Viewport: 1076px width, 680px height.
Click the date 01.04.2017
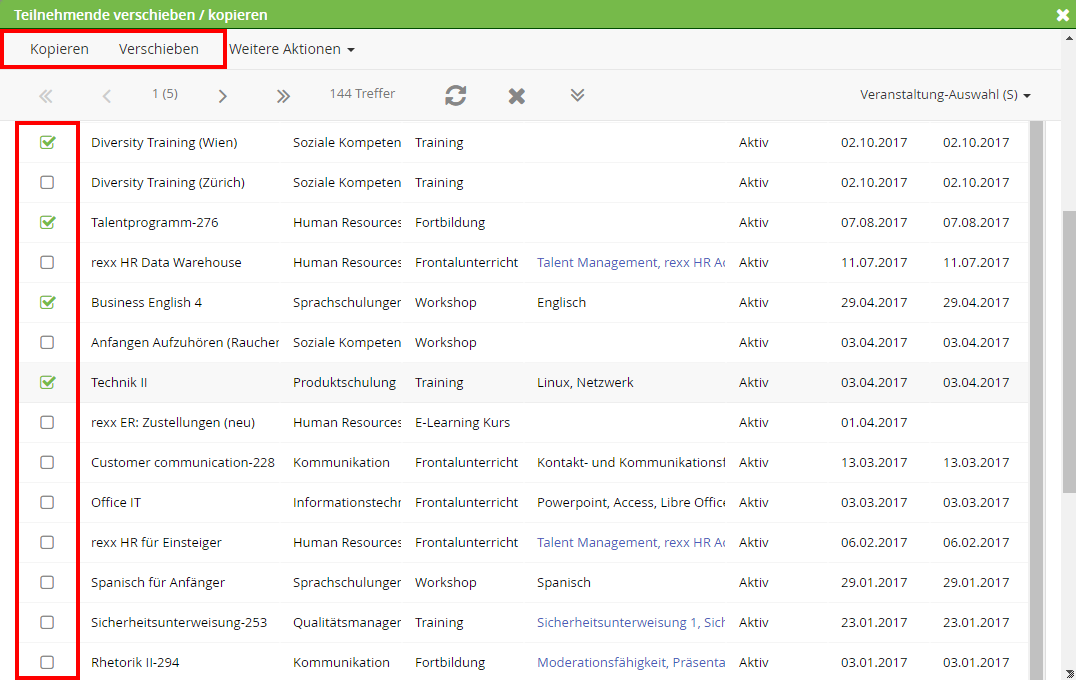pyautogui.click(x=874, y=422)
